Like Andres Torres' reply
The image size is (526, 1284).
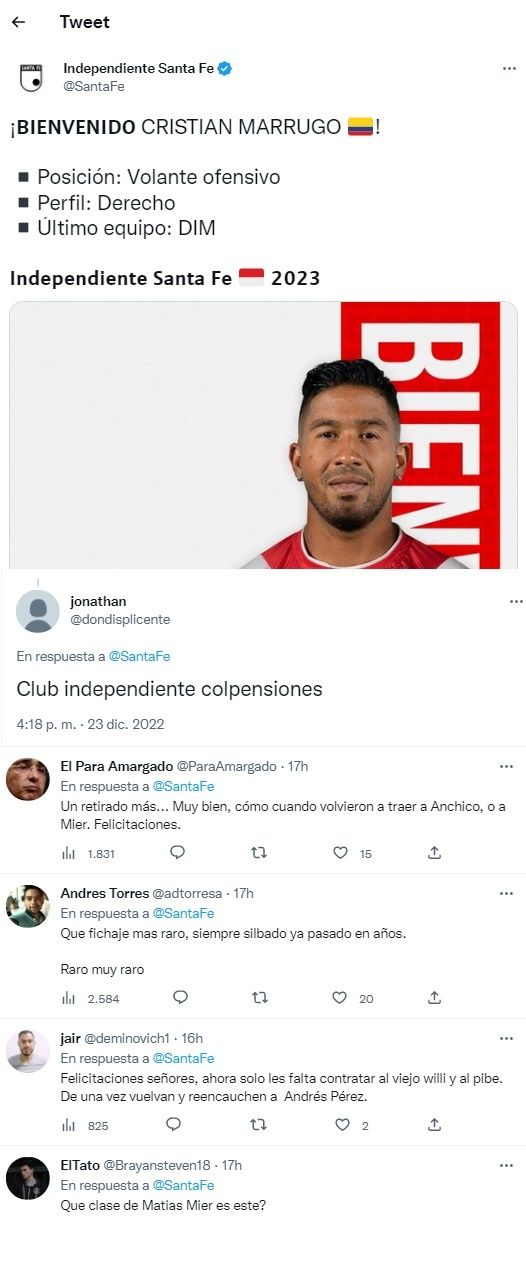tap(339, 998)
